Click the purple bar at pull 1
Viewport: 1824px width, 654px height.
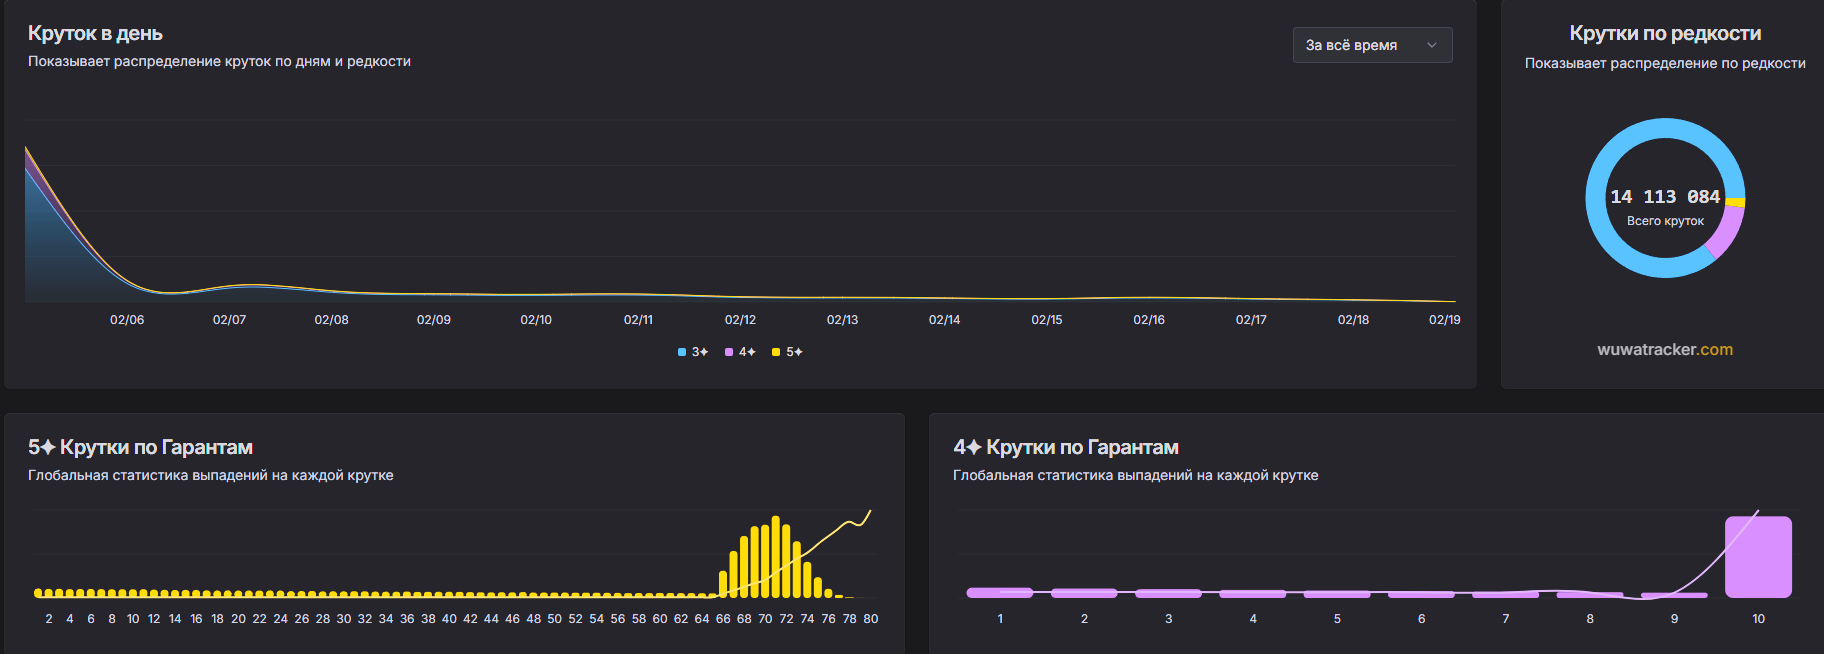[x=999, y=593]
